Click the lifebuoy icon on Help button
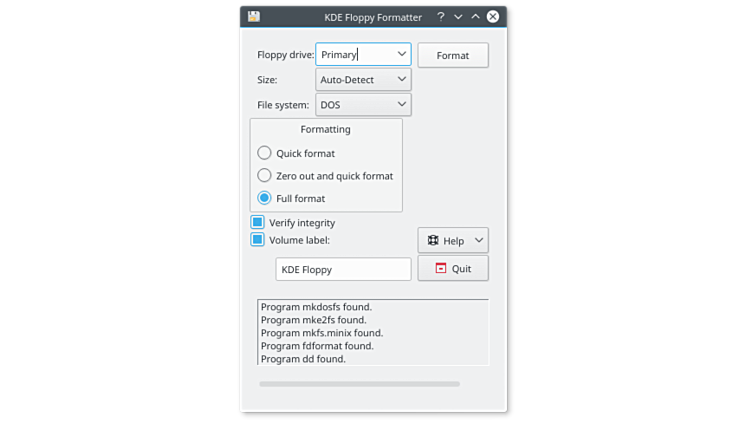The image size is (752, 423). pyautogui.click(x=433, y=241)
